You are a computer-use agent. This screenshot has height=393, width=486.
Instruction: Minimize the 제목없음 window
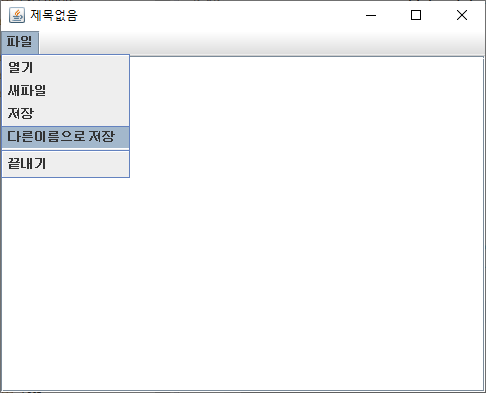pyautogui.click(x=371, y=15)
